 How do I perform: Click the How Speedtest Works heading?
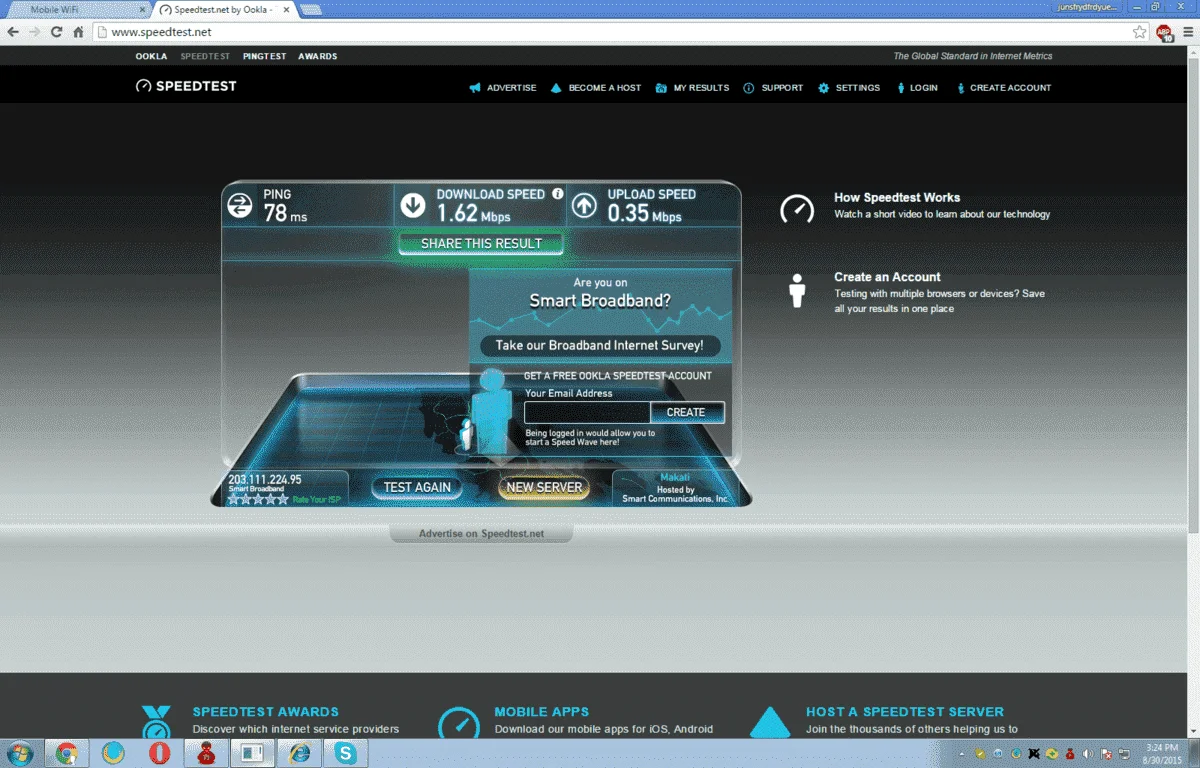click(x=897, y=198)
